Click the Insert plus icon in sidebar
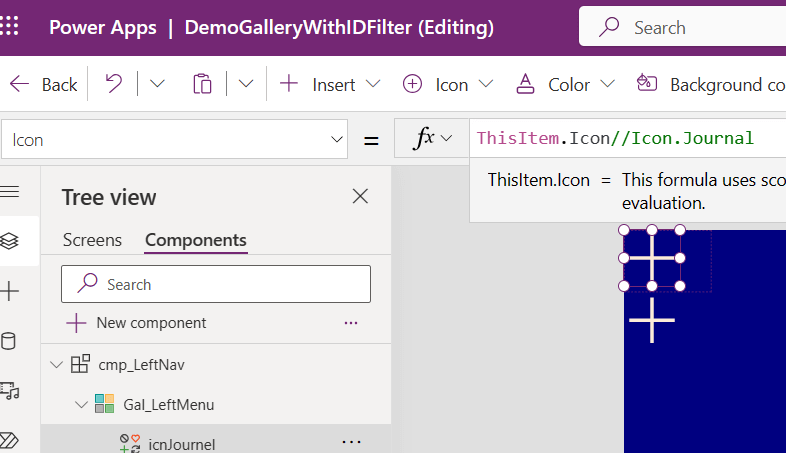The height and width of the screenshot is (453, 786). tap(10, 291)
